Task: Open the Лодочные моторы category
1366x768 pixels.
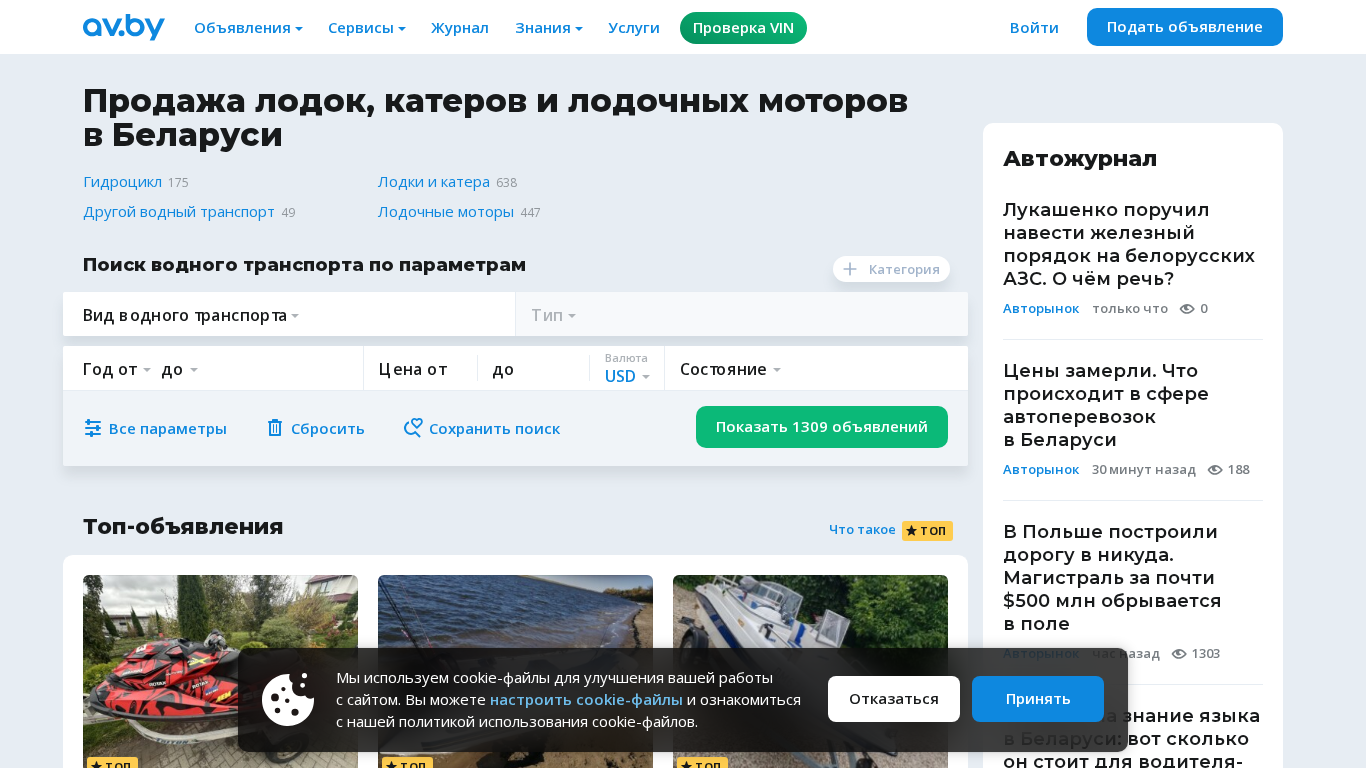Action: point(446,212)
